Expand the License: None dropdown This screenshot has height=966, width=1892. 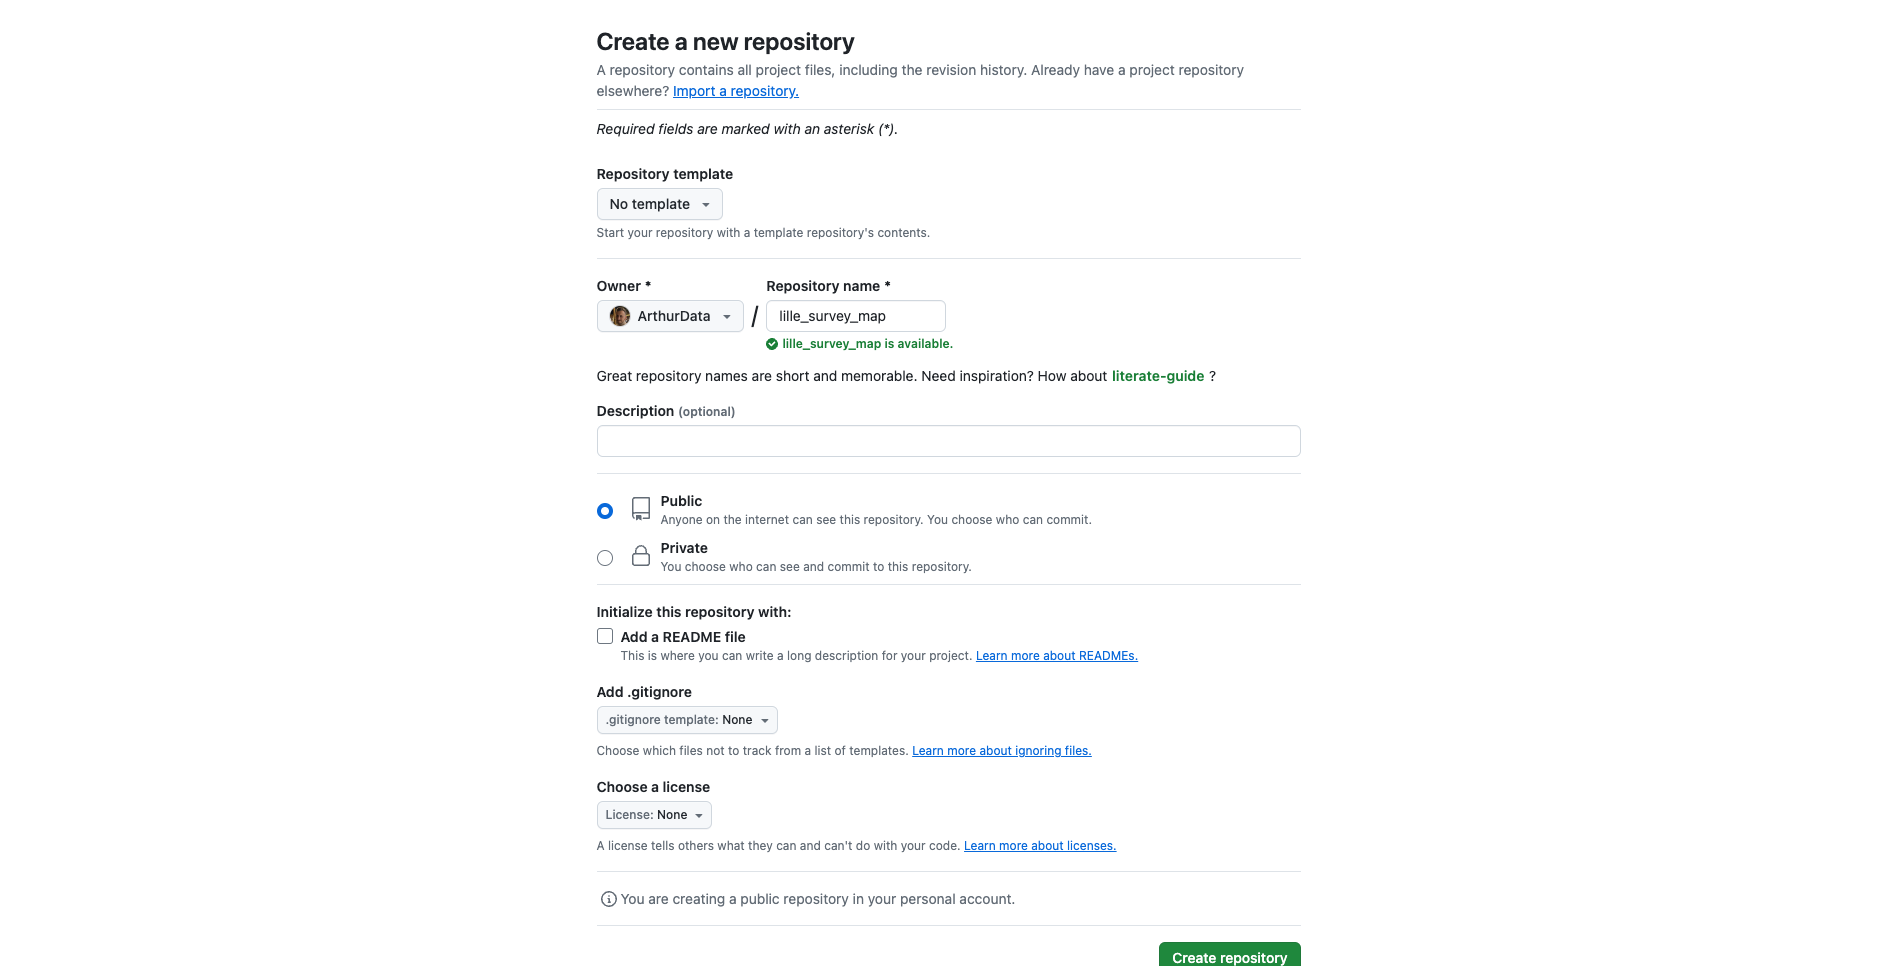[654, 815]
